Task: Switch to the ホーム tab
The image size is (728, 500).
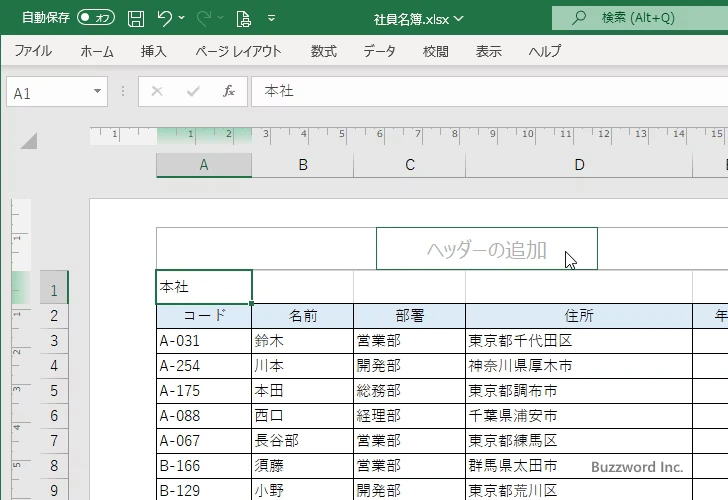Action: [x=97, y=51]
